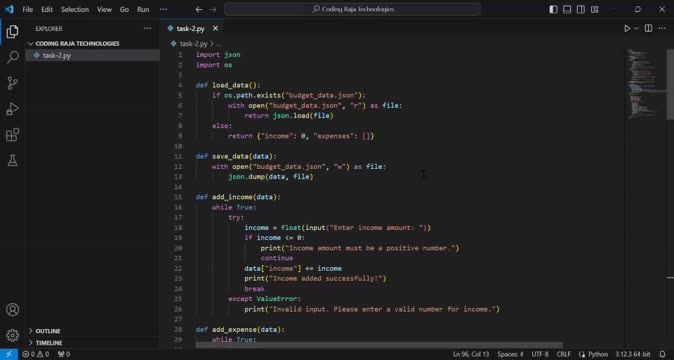Close the task-2.py tab
The height and width of the screenshot is (360, 674).
[215, 28]
